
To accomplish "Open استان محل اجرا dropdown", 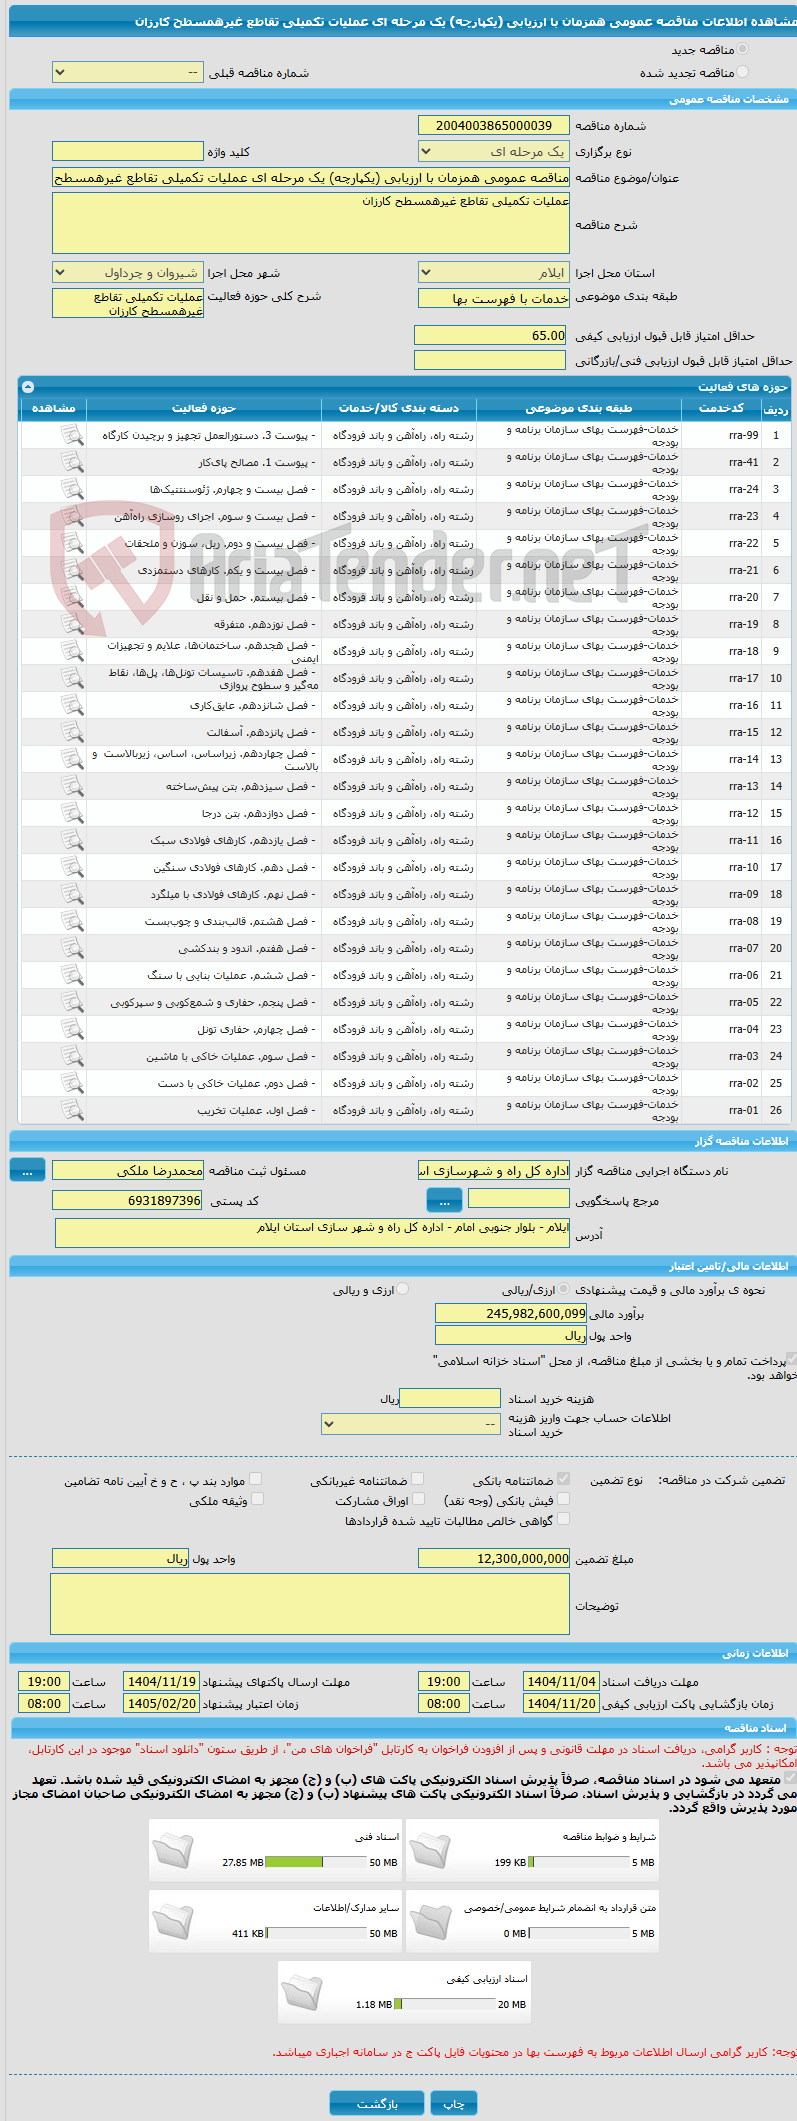I will (493, 272).
